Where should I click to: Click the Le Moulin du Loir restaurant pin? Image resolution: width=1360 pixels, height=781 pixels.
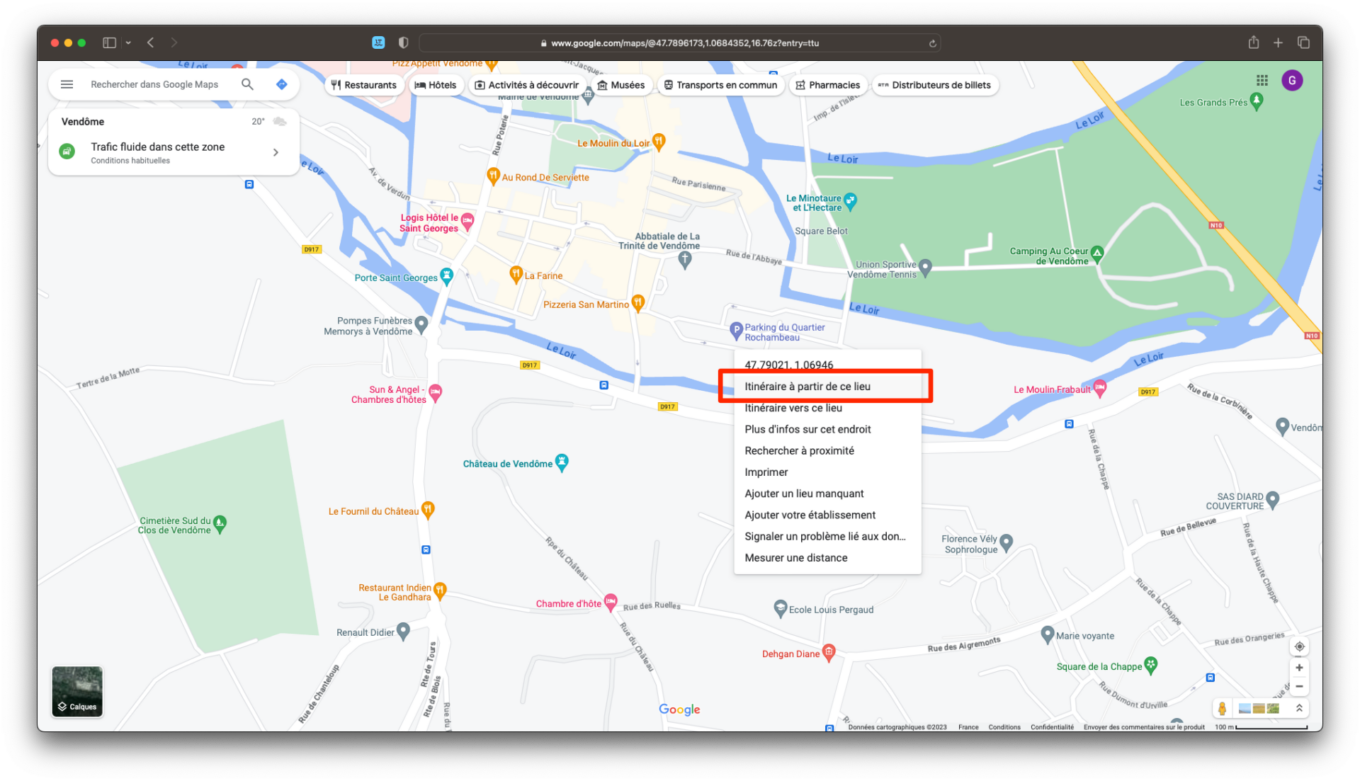[x=658, y=142]
